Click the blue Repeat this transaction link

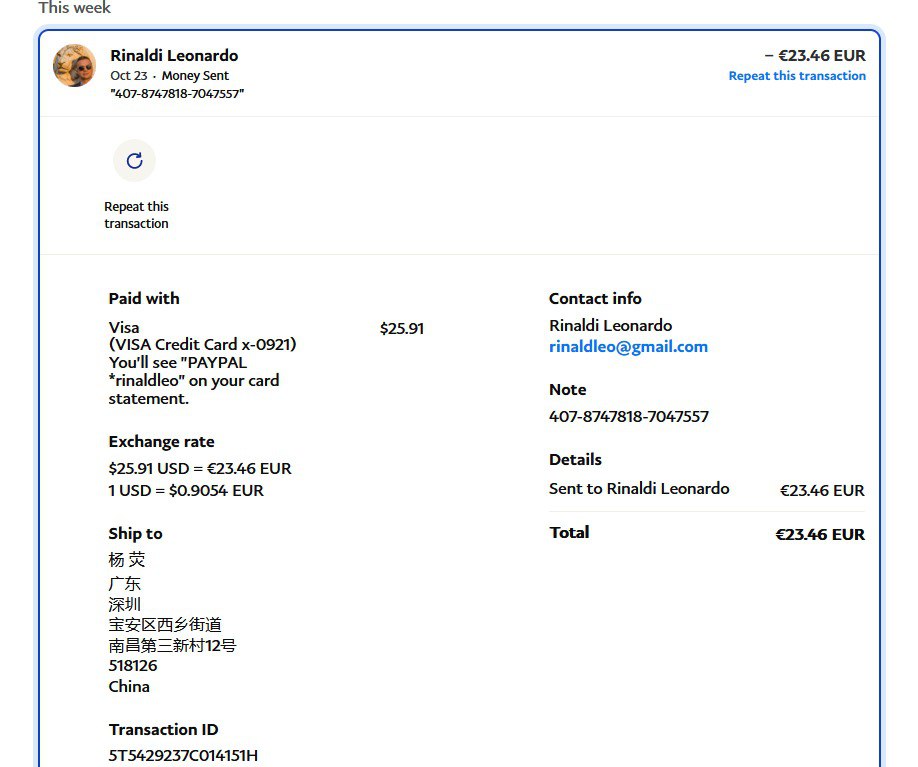point(797,76)
